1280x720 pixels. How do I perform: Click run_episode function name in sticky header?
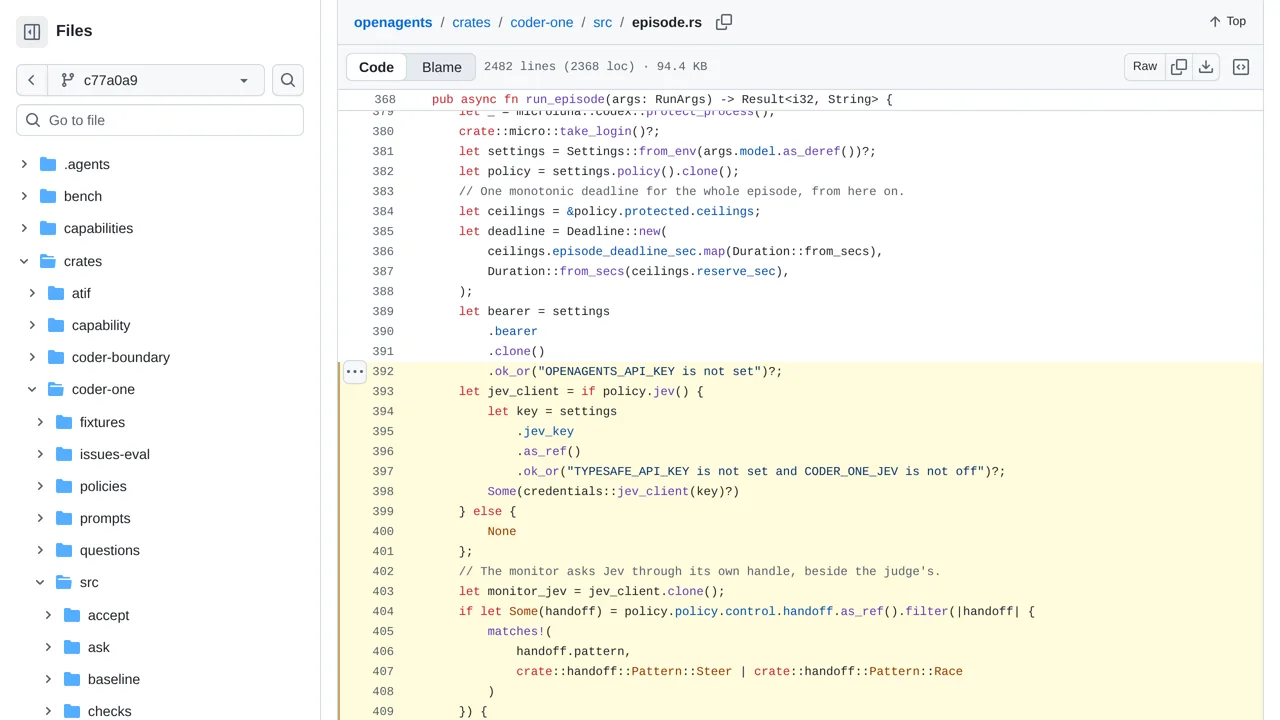coord(565,100)
